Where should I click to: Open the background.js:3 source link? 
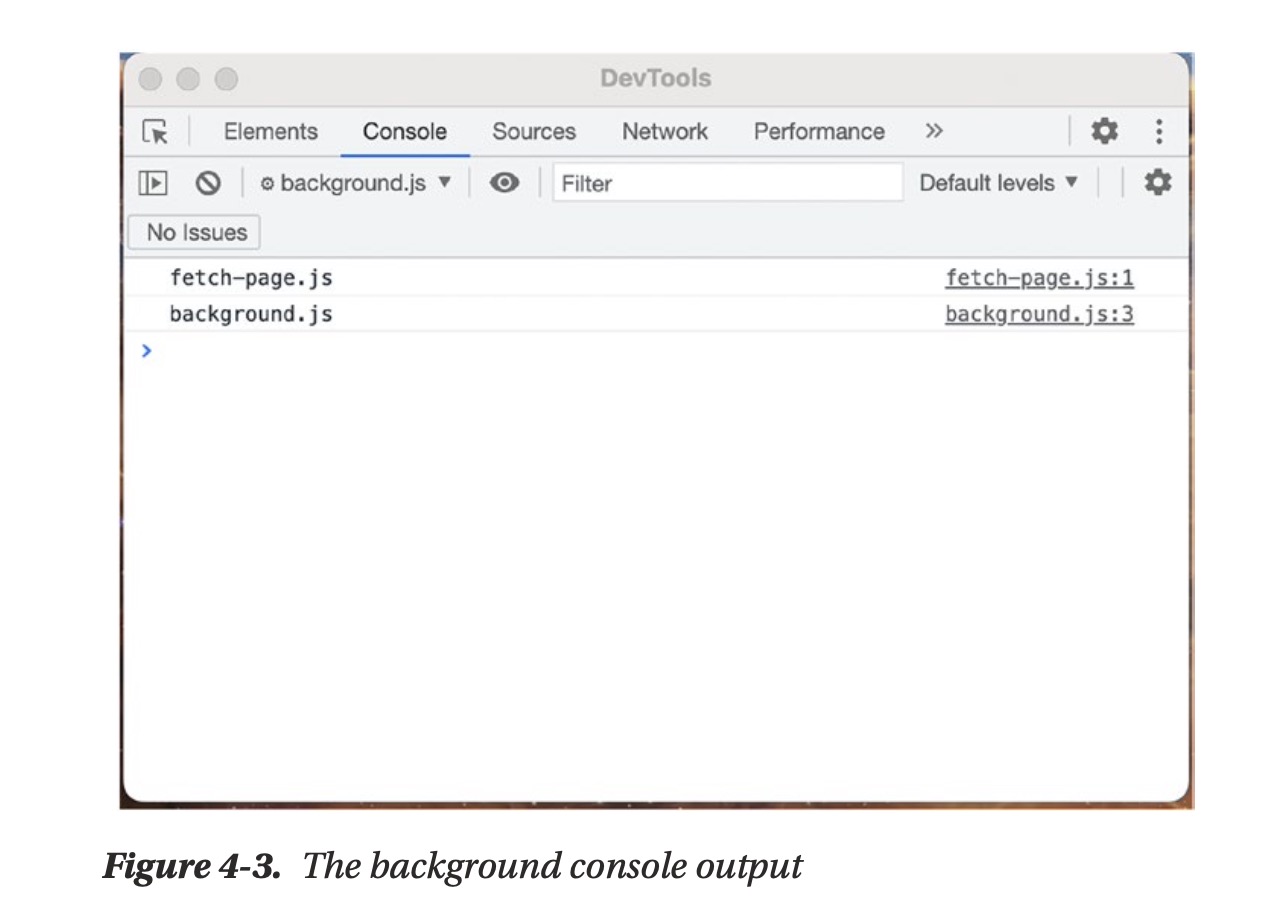1039,314
